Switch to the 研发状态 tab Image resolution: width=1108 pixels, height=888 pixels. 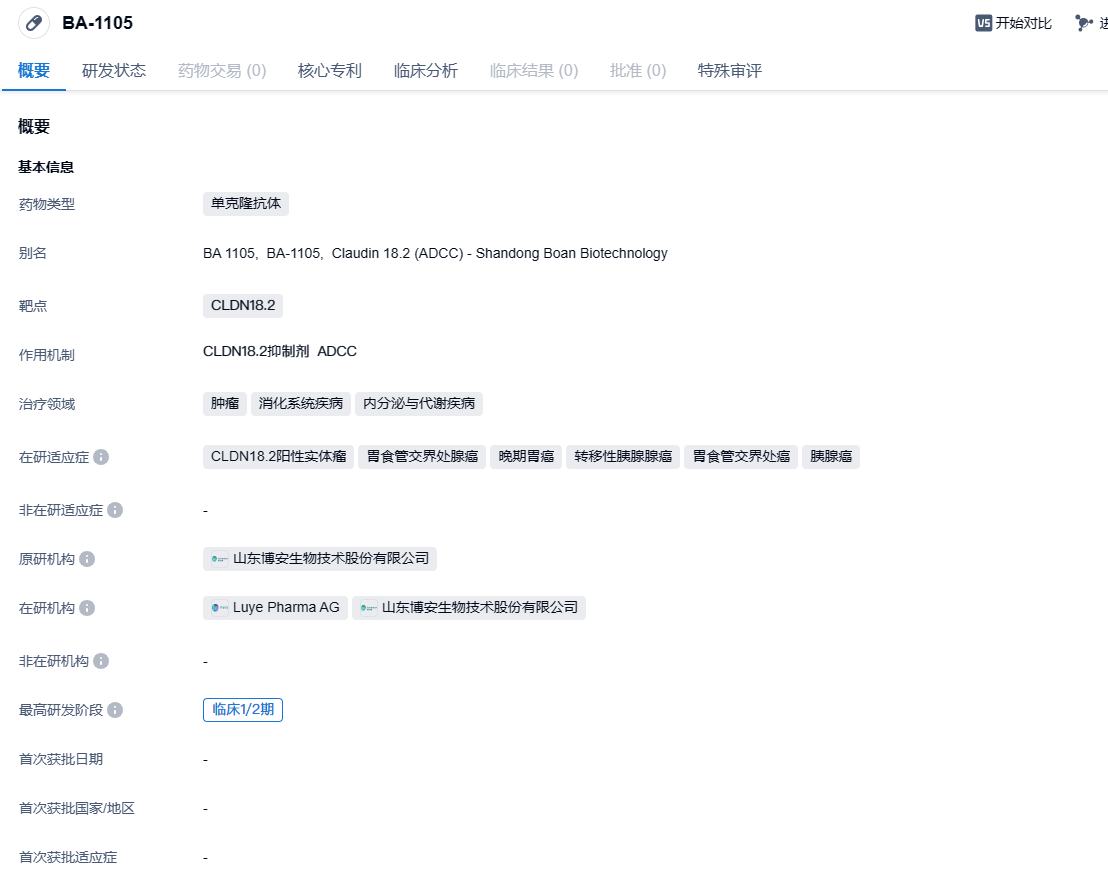pyautogui.click(x=114, y=71)
